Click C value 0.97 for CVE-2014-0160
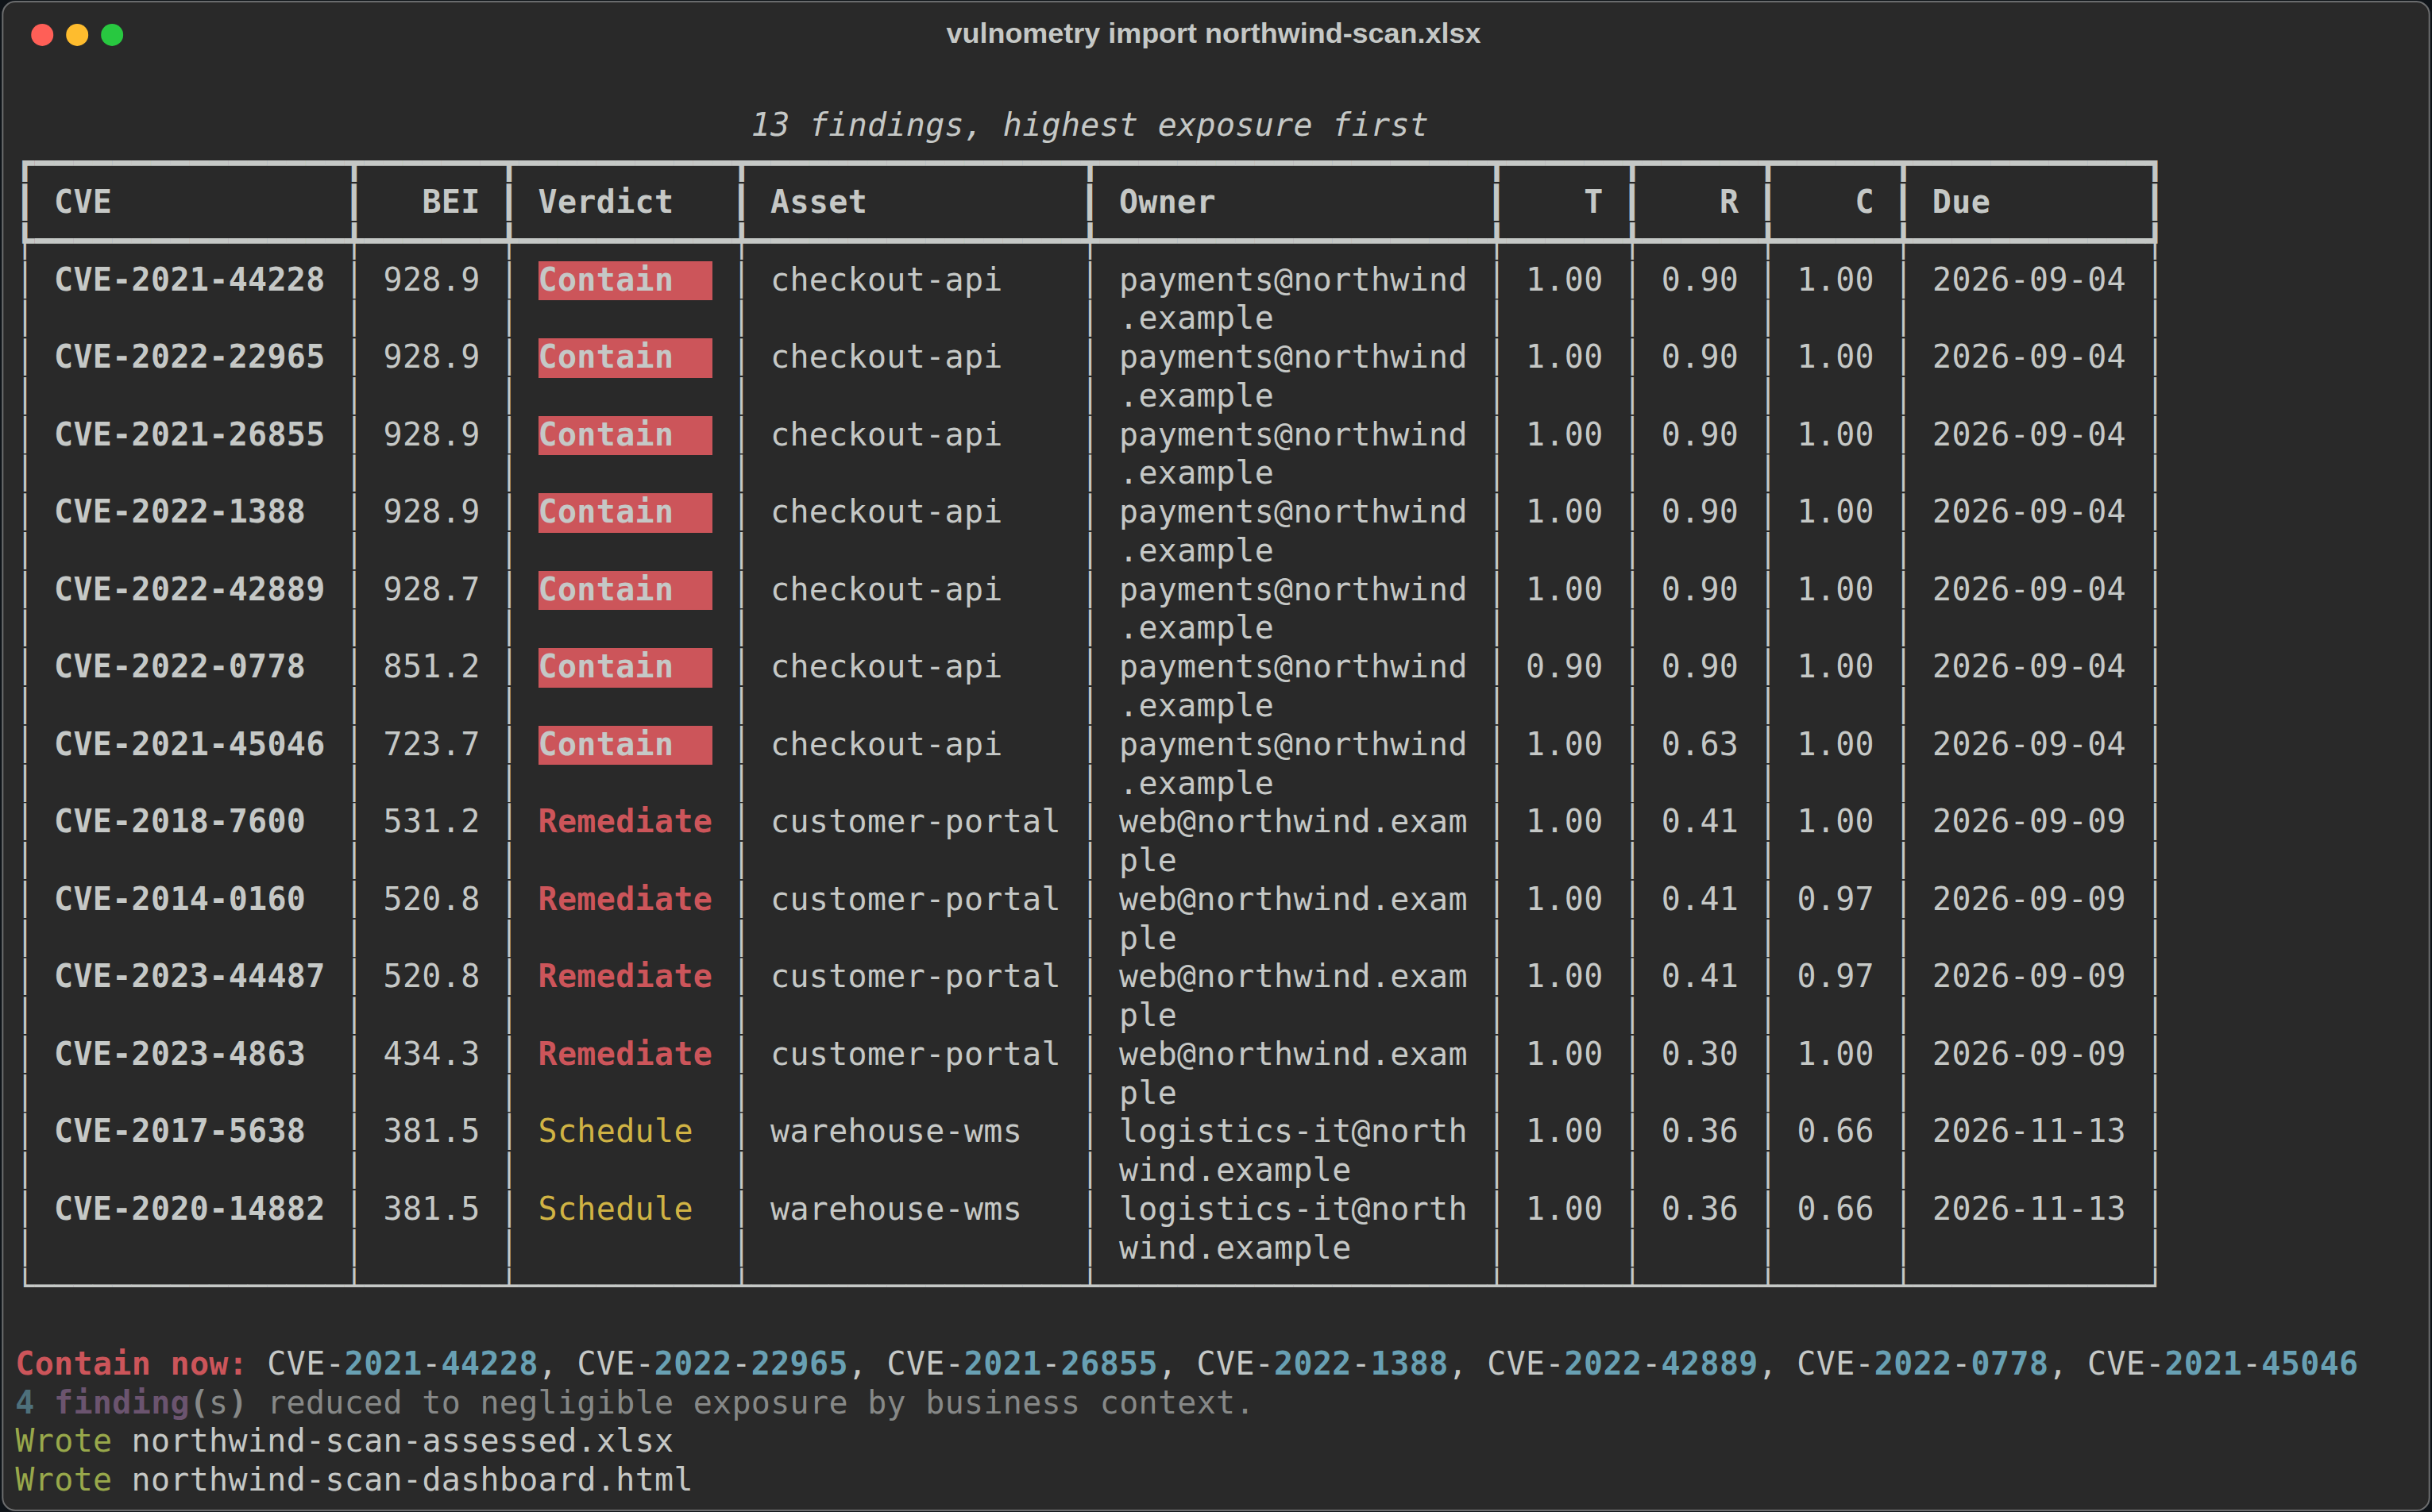Viewport: 2432px width, 1512px height. [x=1835, y=900]
